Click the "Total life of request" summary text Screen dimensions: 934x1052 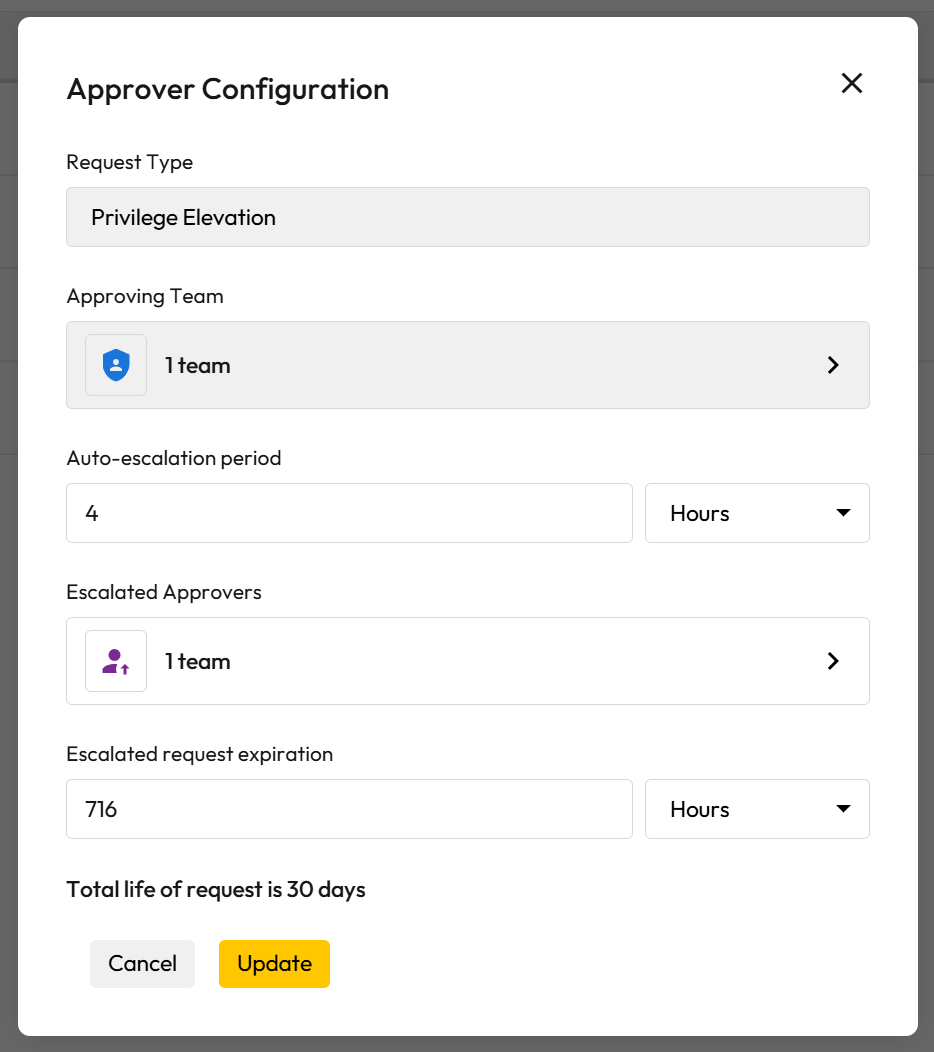pos(216,889)
